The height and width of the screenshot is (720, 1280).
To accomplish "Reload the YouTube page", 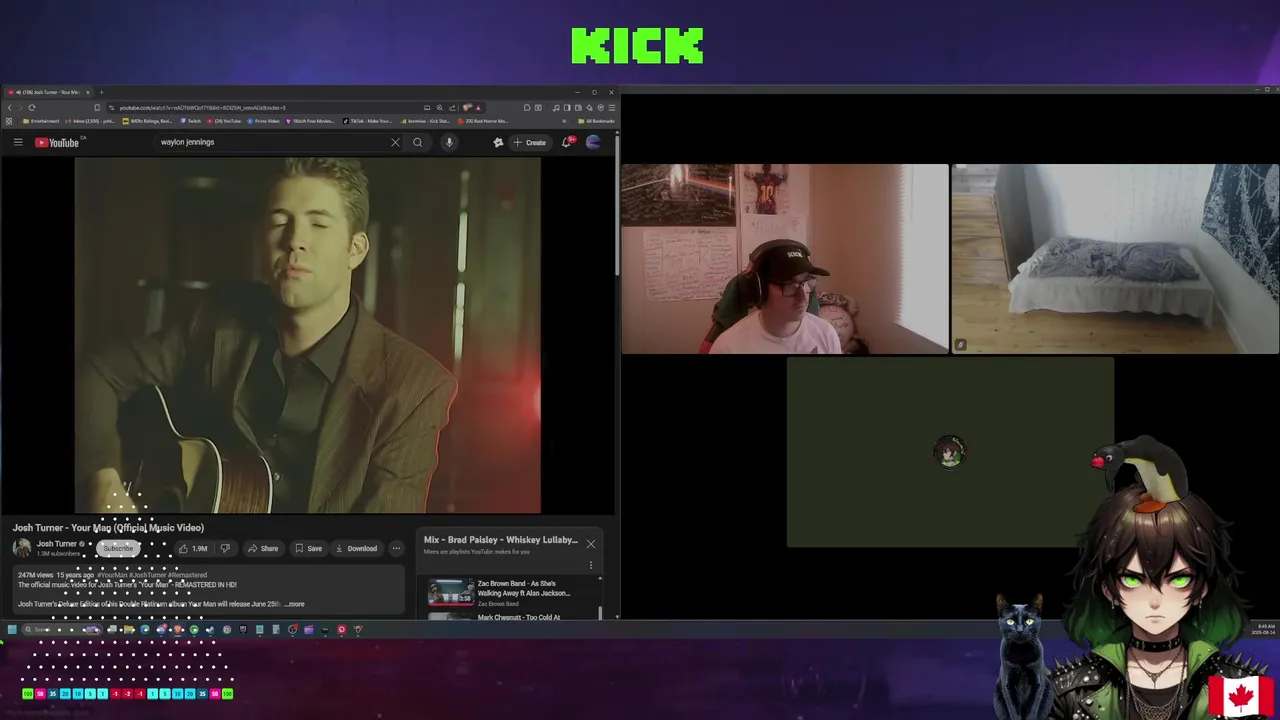I will coord(32,107).
